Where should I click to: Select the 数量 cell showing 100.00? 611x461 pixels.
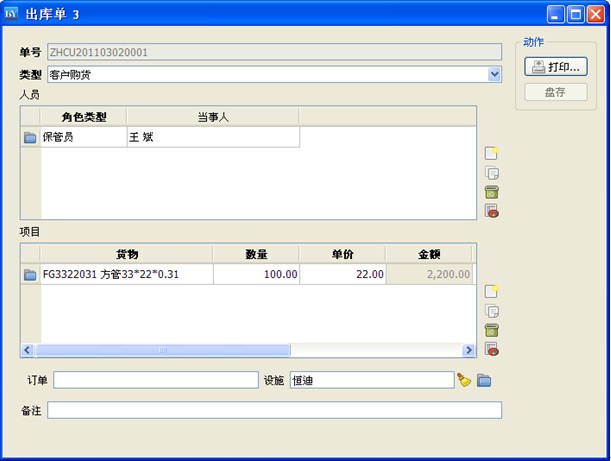256,274
